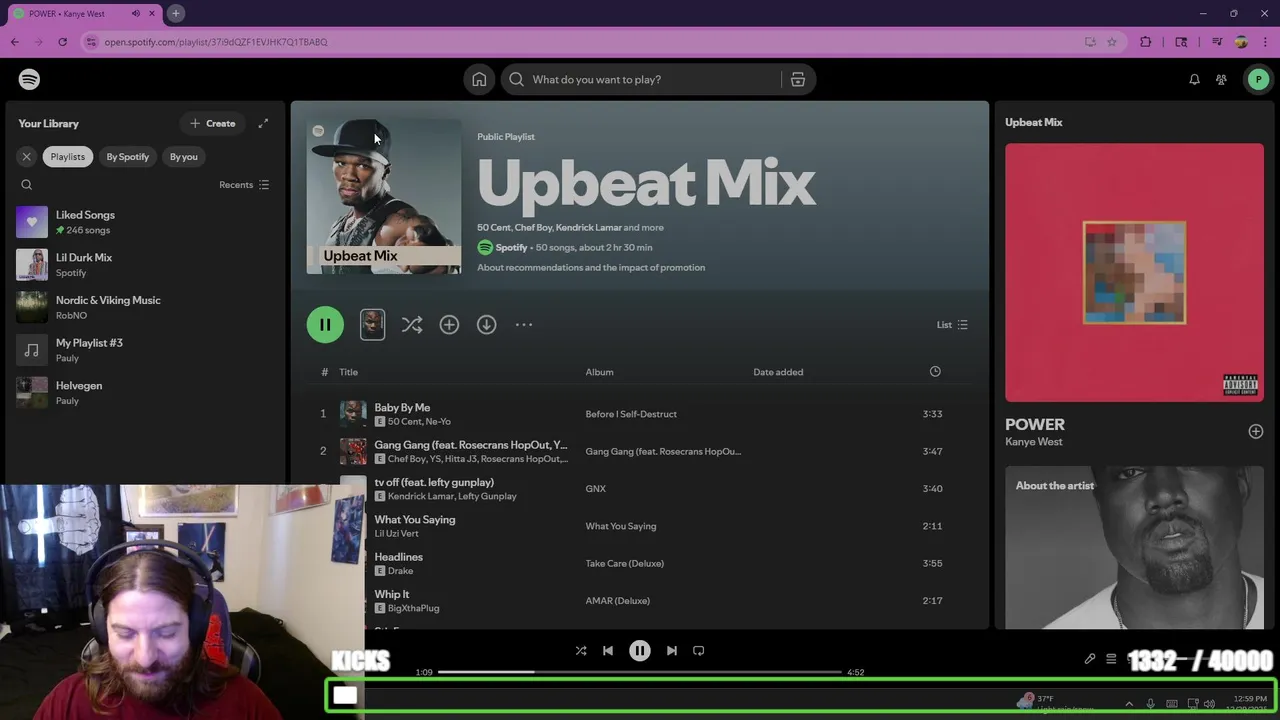The height and width of the screenshot is (720, 1280).
Task: Expand Your Library to full view
Action: pos(263,123)
